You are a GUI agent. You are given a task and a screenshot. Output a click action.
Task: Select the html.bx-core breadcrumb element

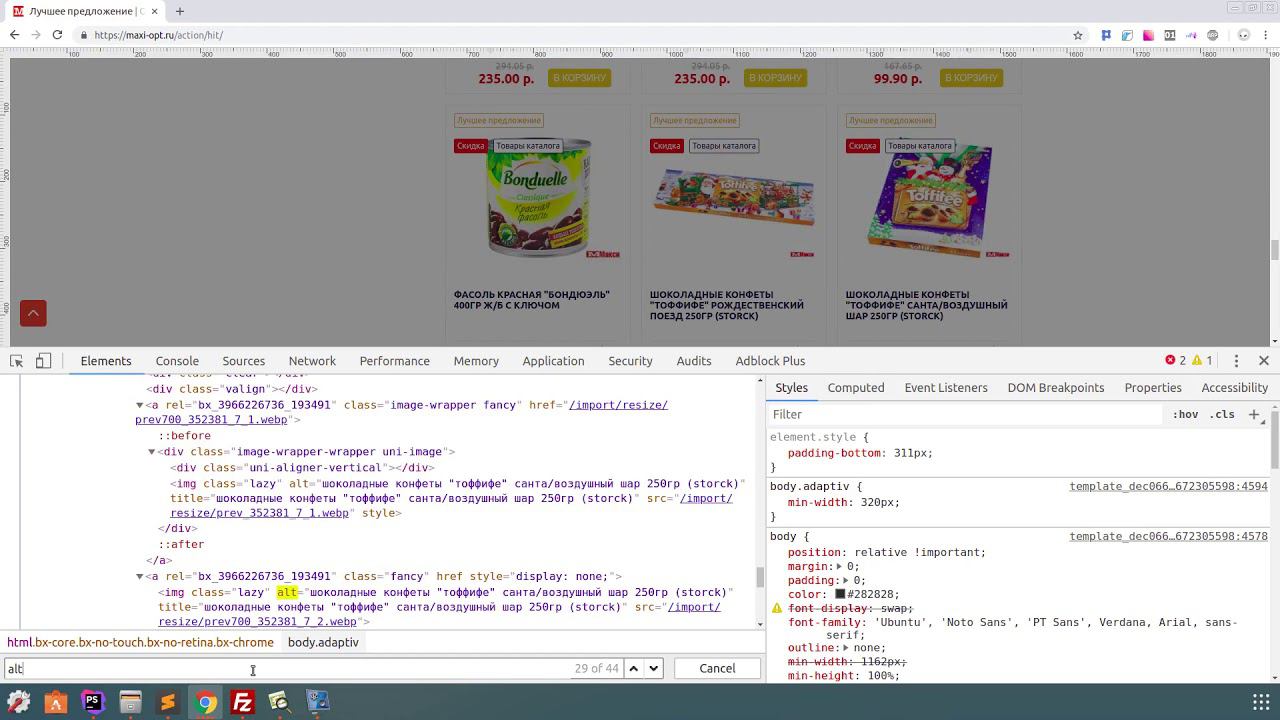(x=140, y=642)
